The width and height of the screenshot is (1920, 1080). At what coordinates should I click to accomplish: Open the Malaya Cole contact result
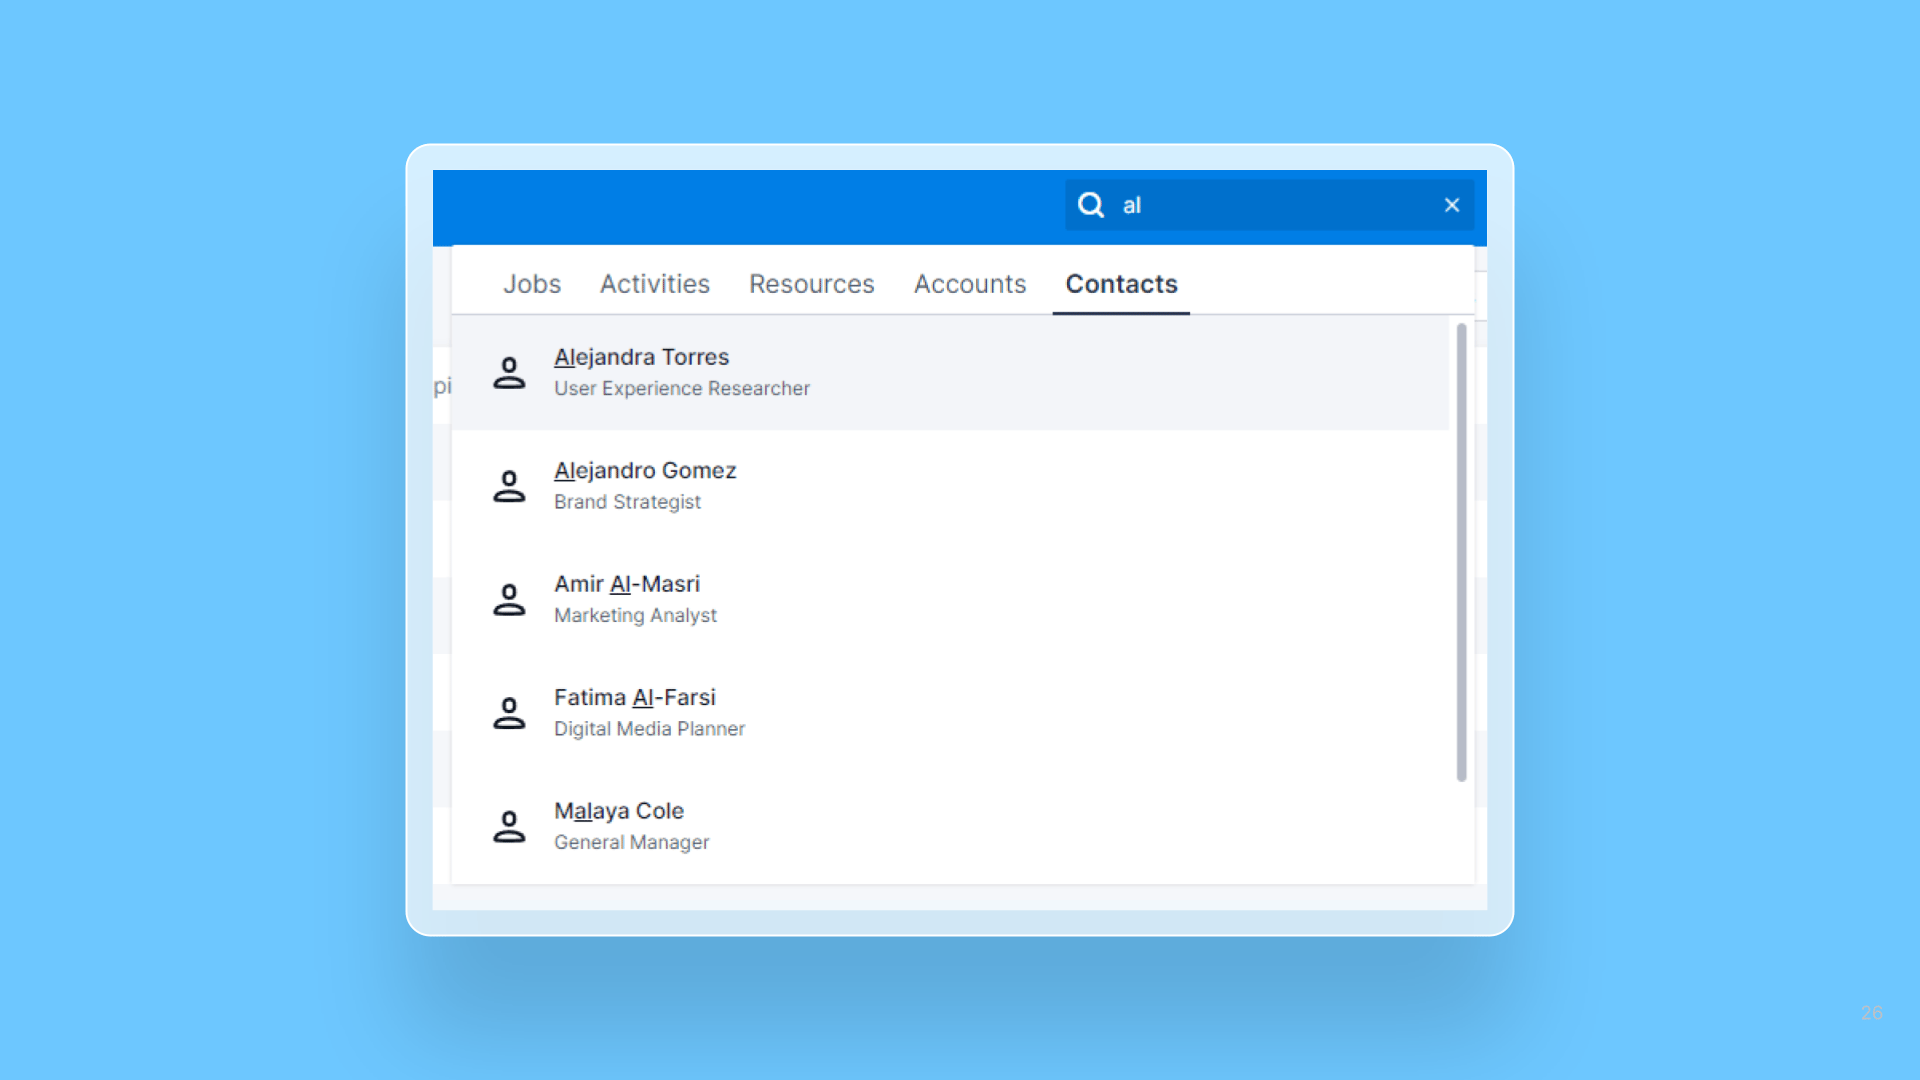(x=950, y=827)
